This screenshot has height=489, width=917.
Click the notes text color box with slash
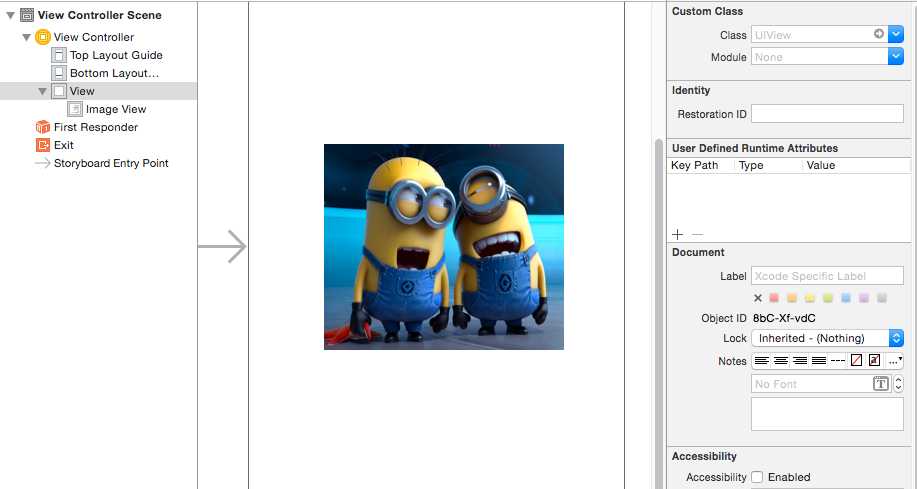click(856, 361)
